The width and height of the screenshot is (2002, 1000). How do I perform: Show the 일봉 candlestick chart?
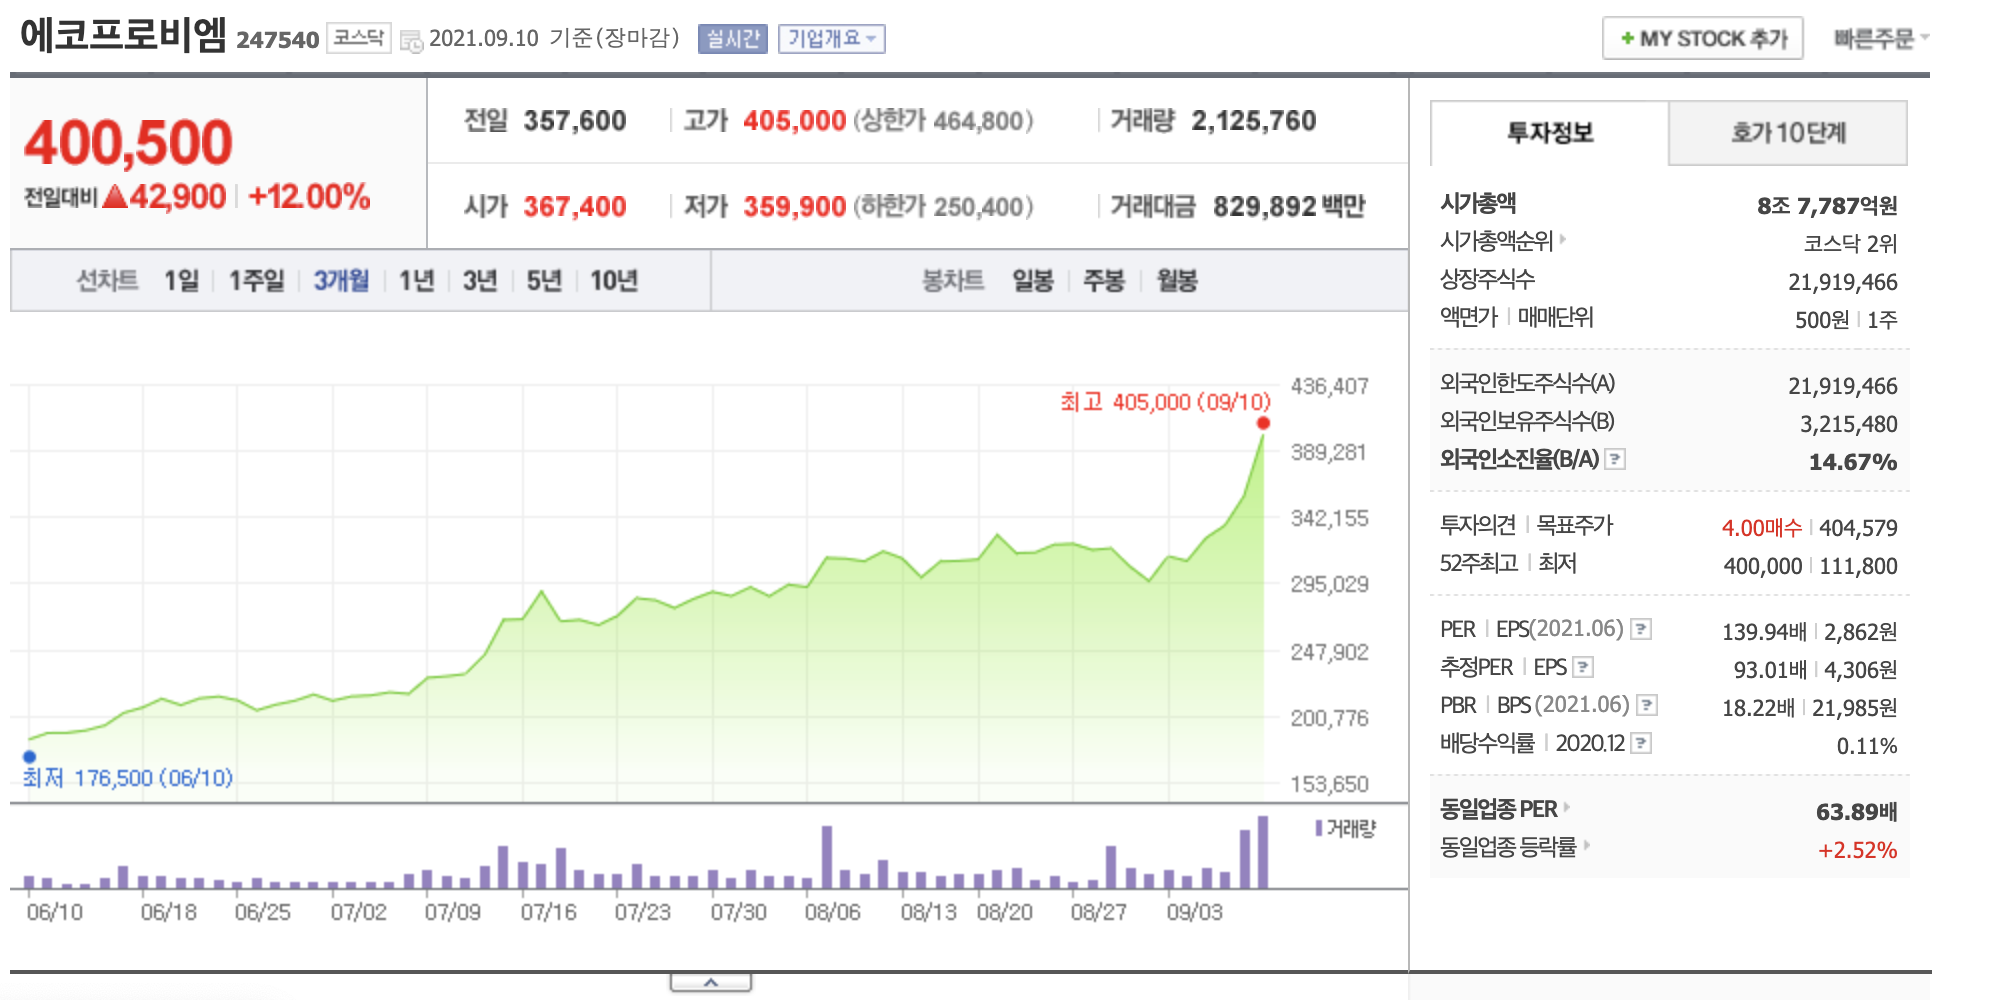1033,281
